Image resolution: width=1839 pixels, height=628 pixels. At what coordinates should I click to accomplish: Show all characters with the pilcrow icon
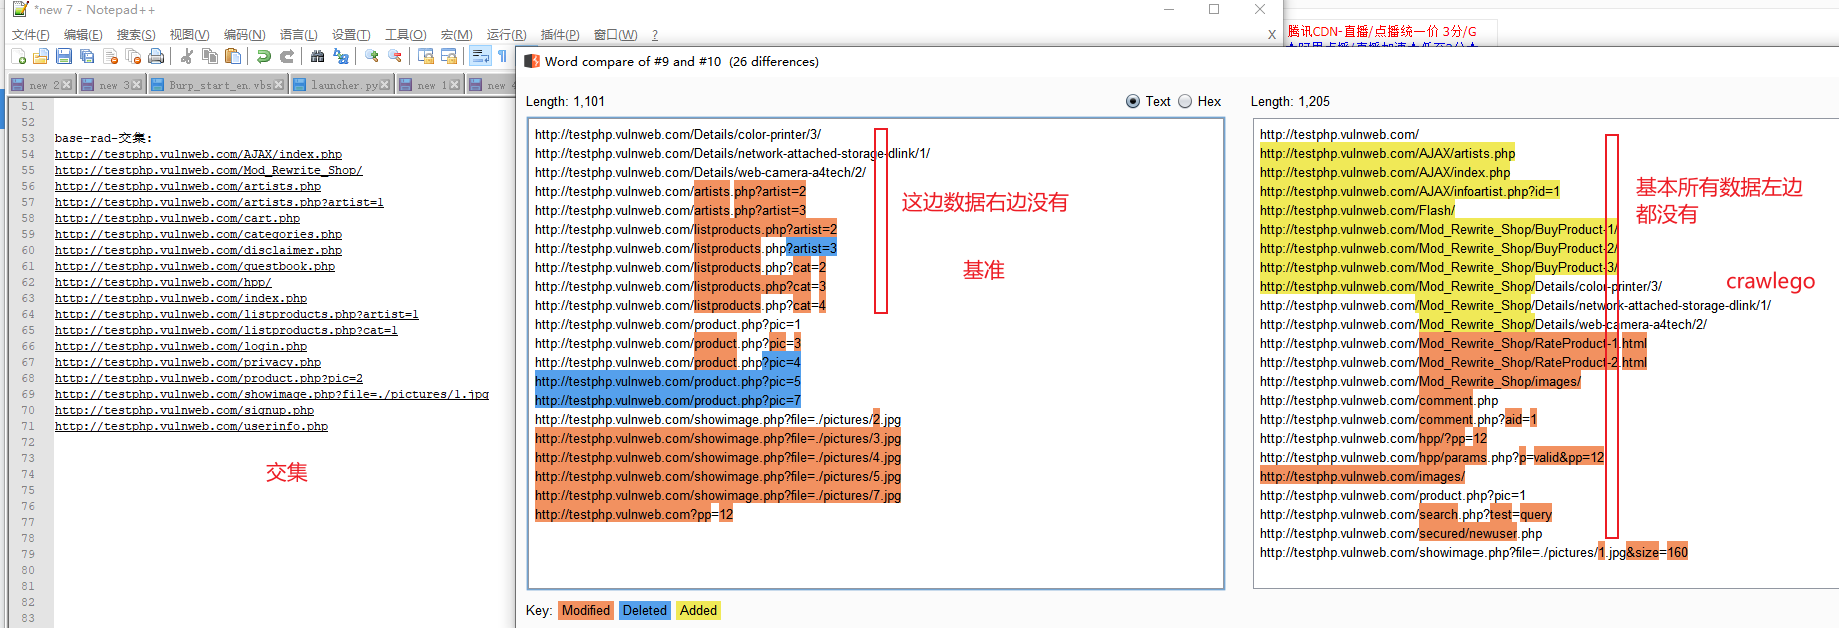[x=502, y=56]
